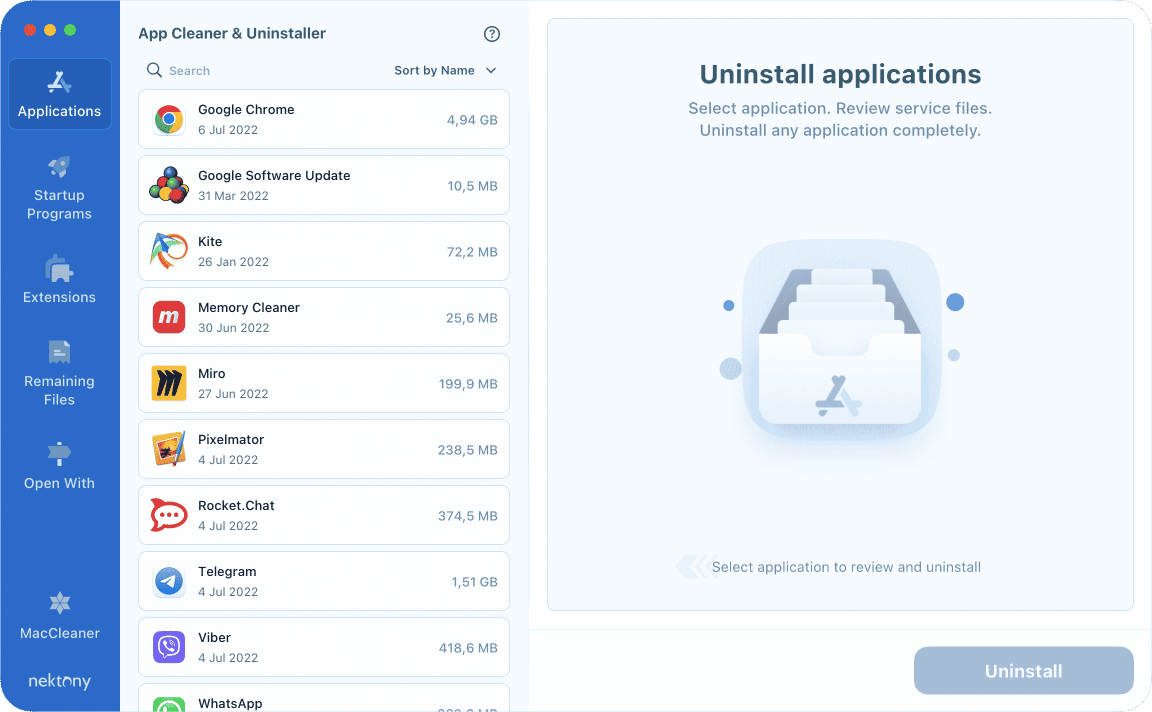Open the Open With section
1152x712 pixels.
(x=60, y=466)
